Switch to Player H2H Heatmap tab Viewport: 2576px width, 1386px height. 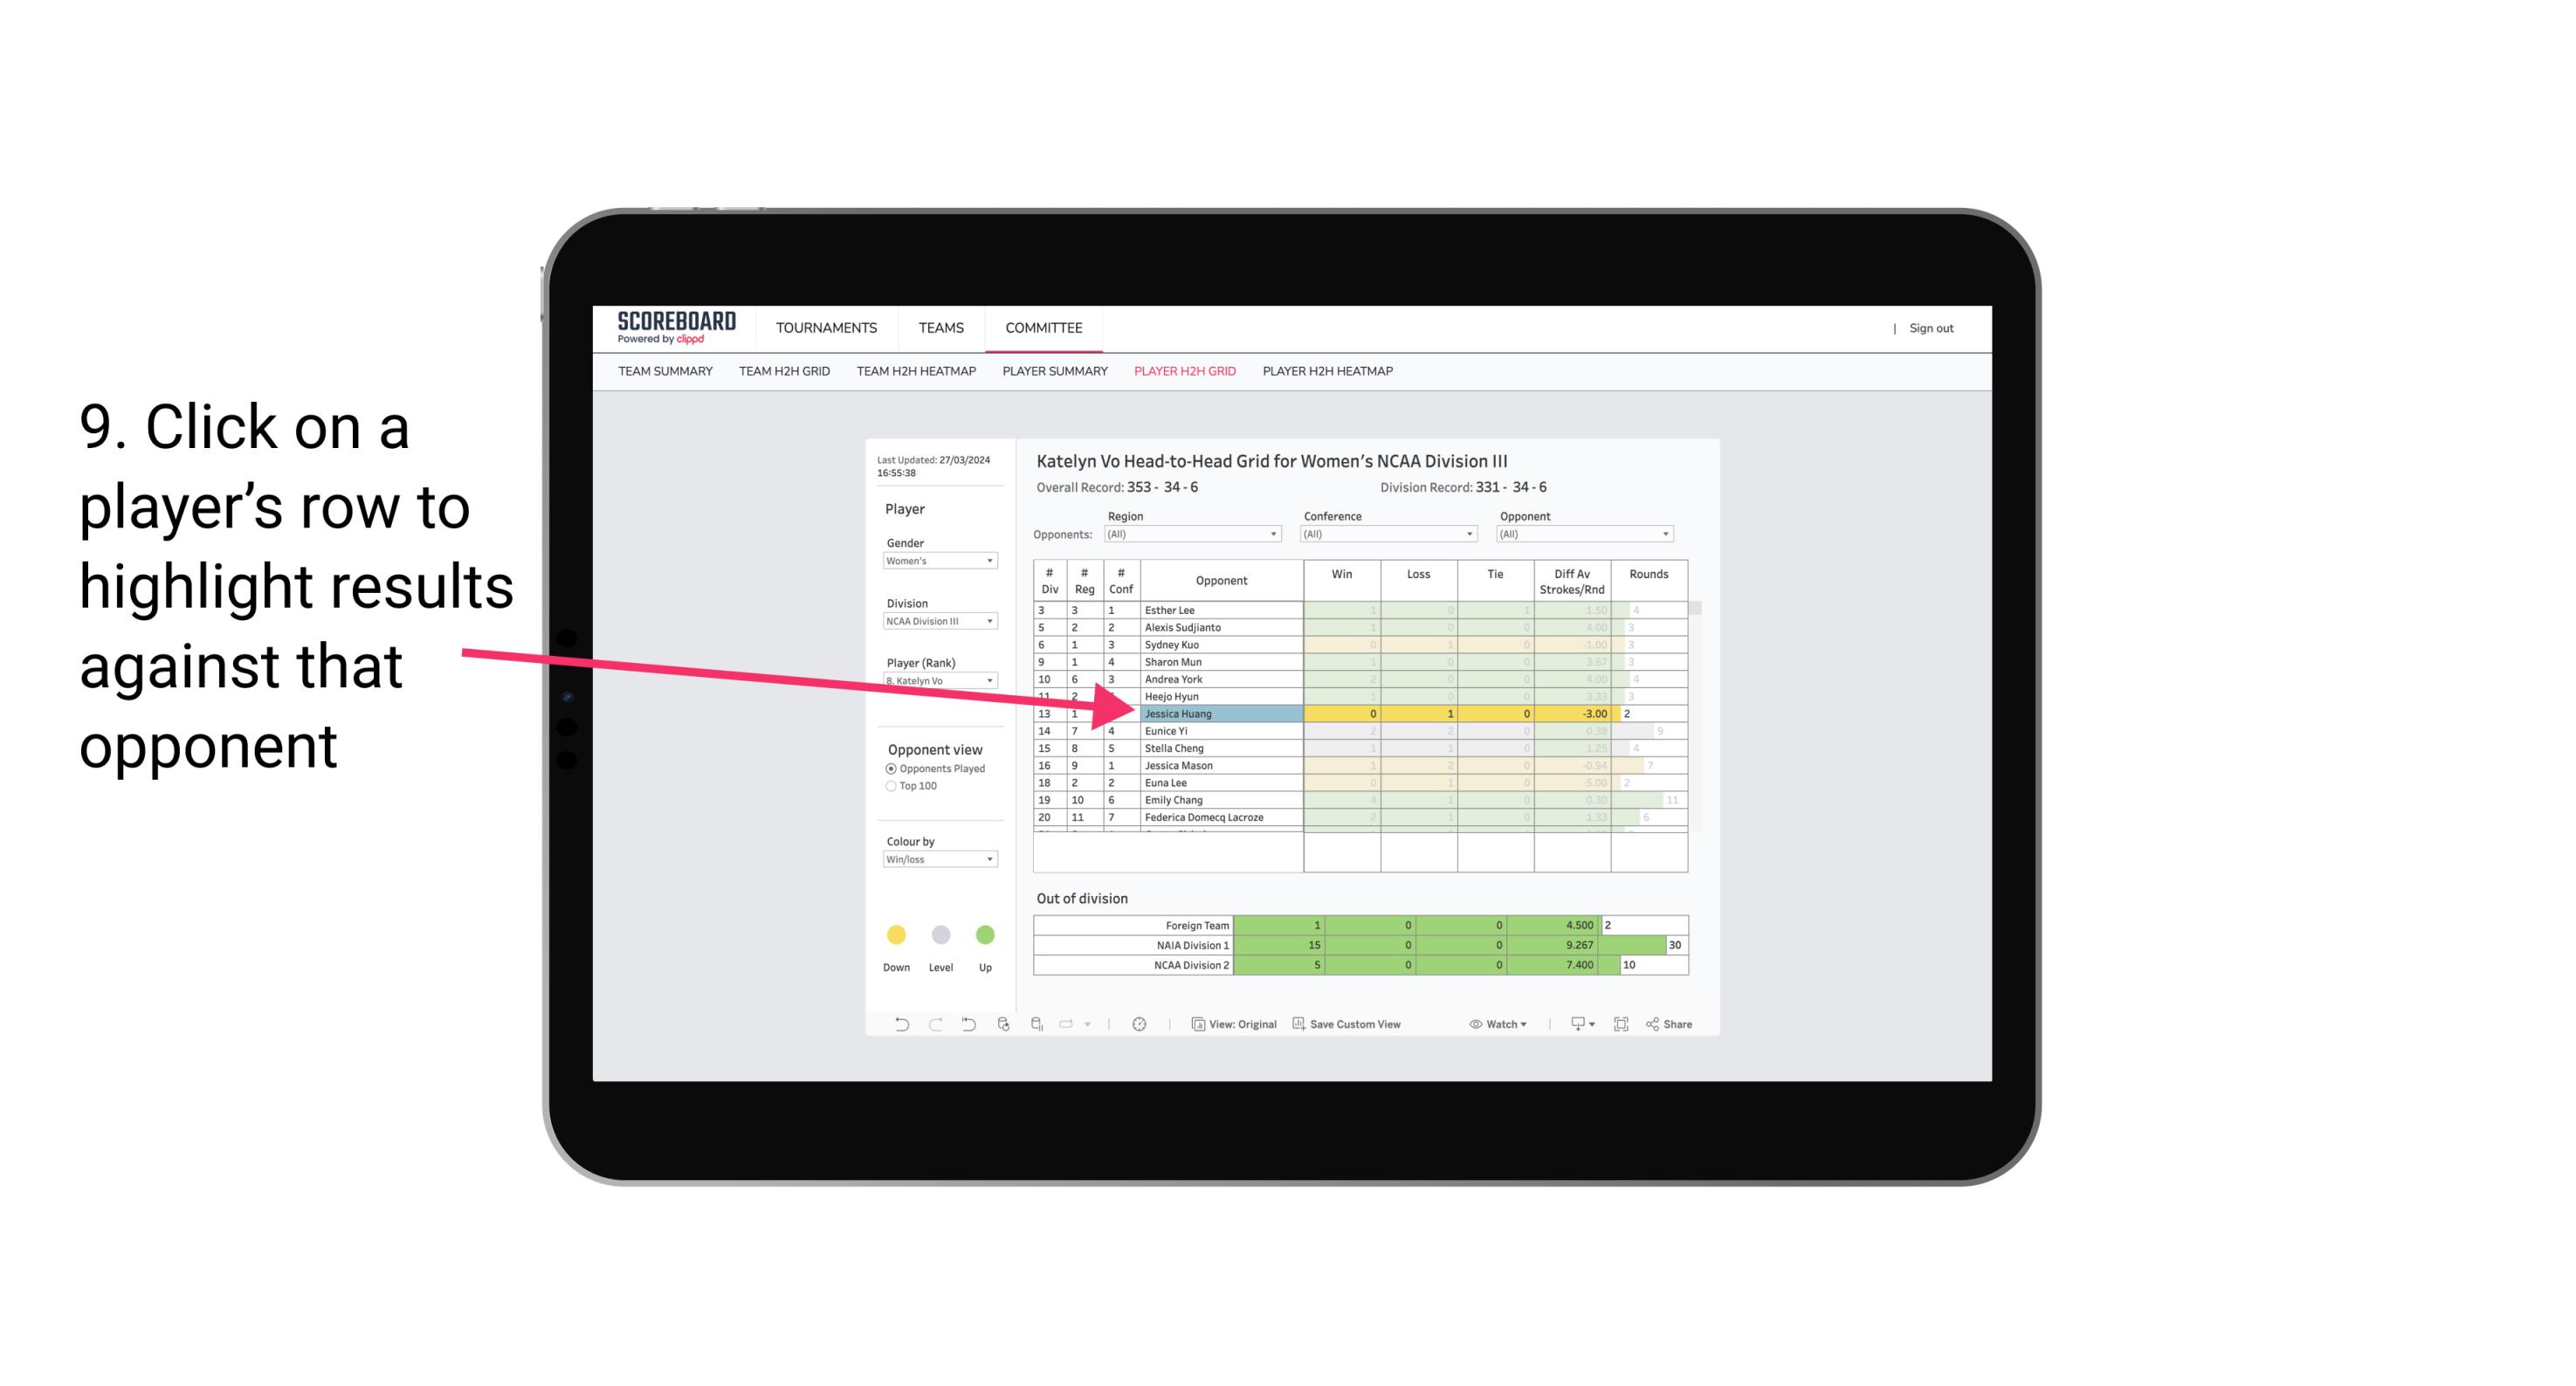(x=1327, y=374)
